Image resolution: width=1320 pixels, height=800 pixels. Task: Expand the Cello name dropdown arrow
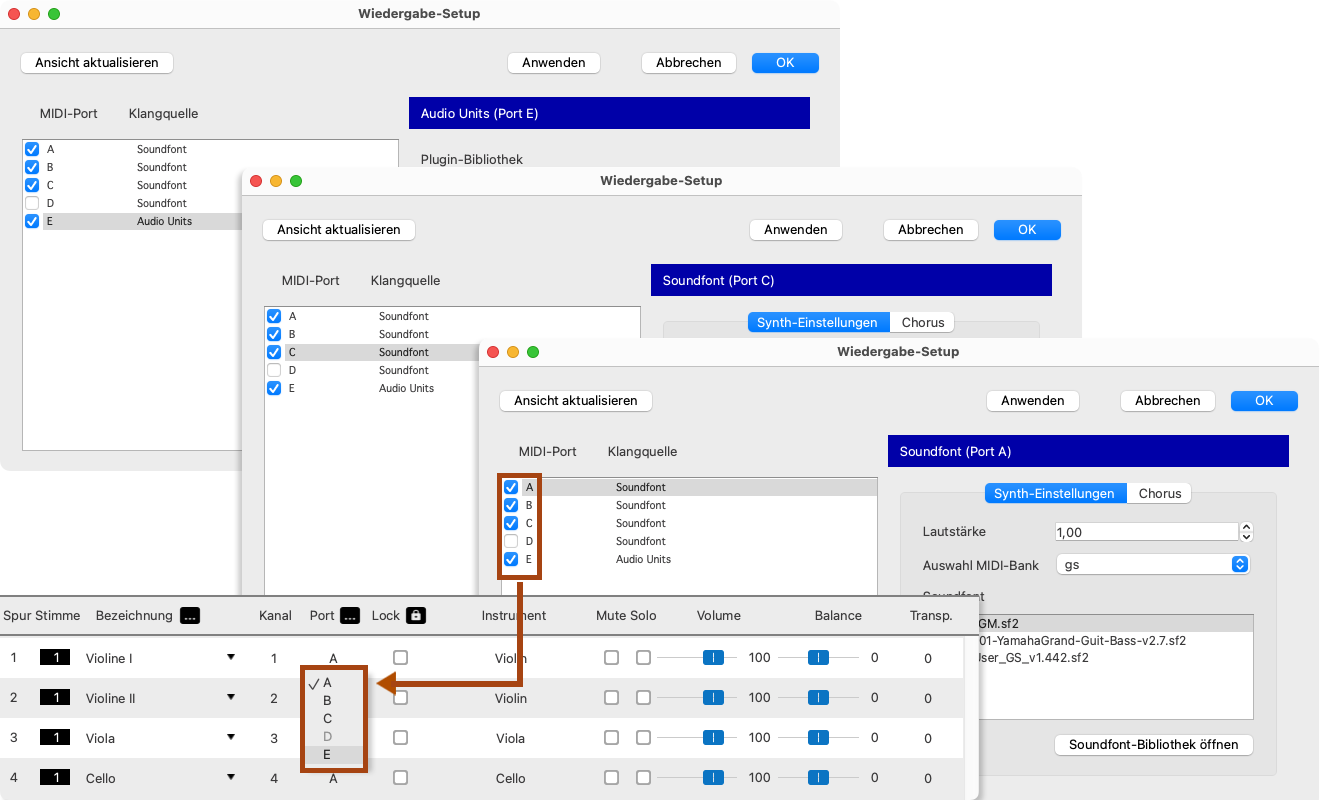[231, 777]
